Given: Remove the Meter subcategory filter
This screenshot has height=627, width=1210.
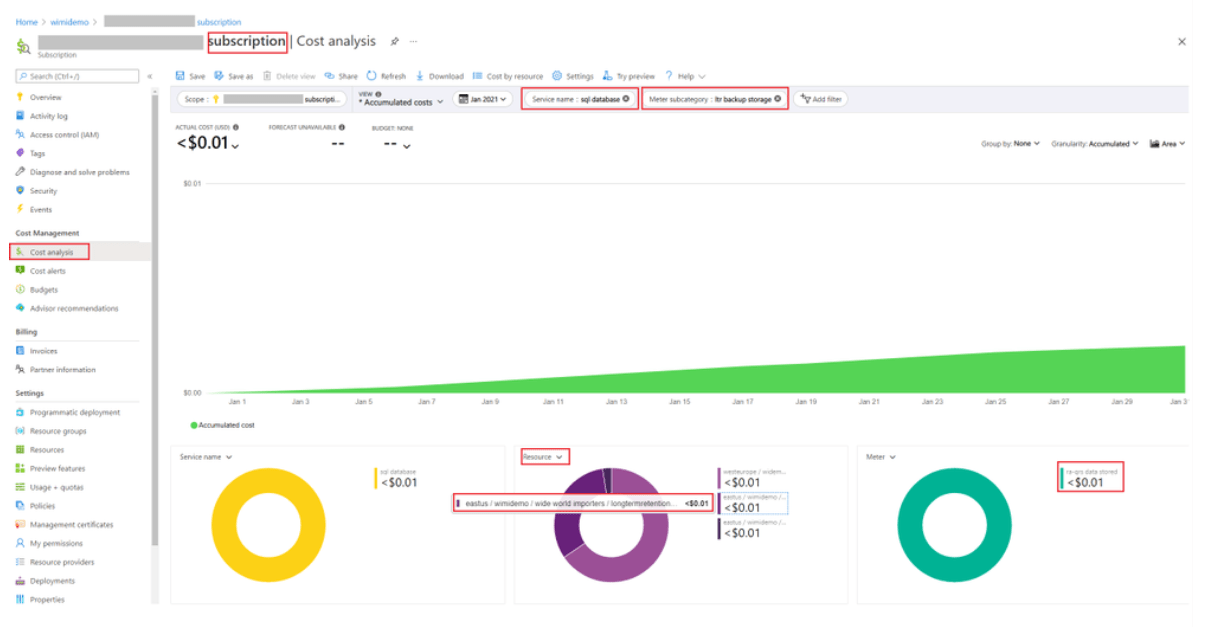Looking at the screenshot, I should pyautogui.click(x=778, y=99).
